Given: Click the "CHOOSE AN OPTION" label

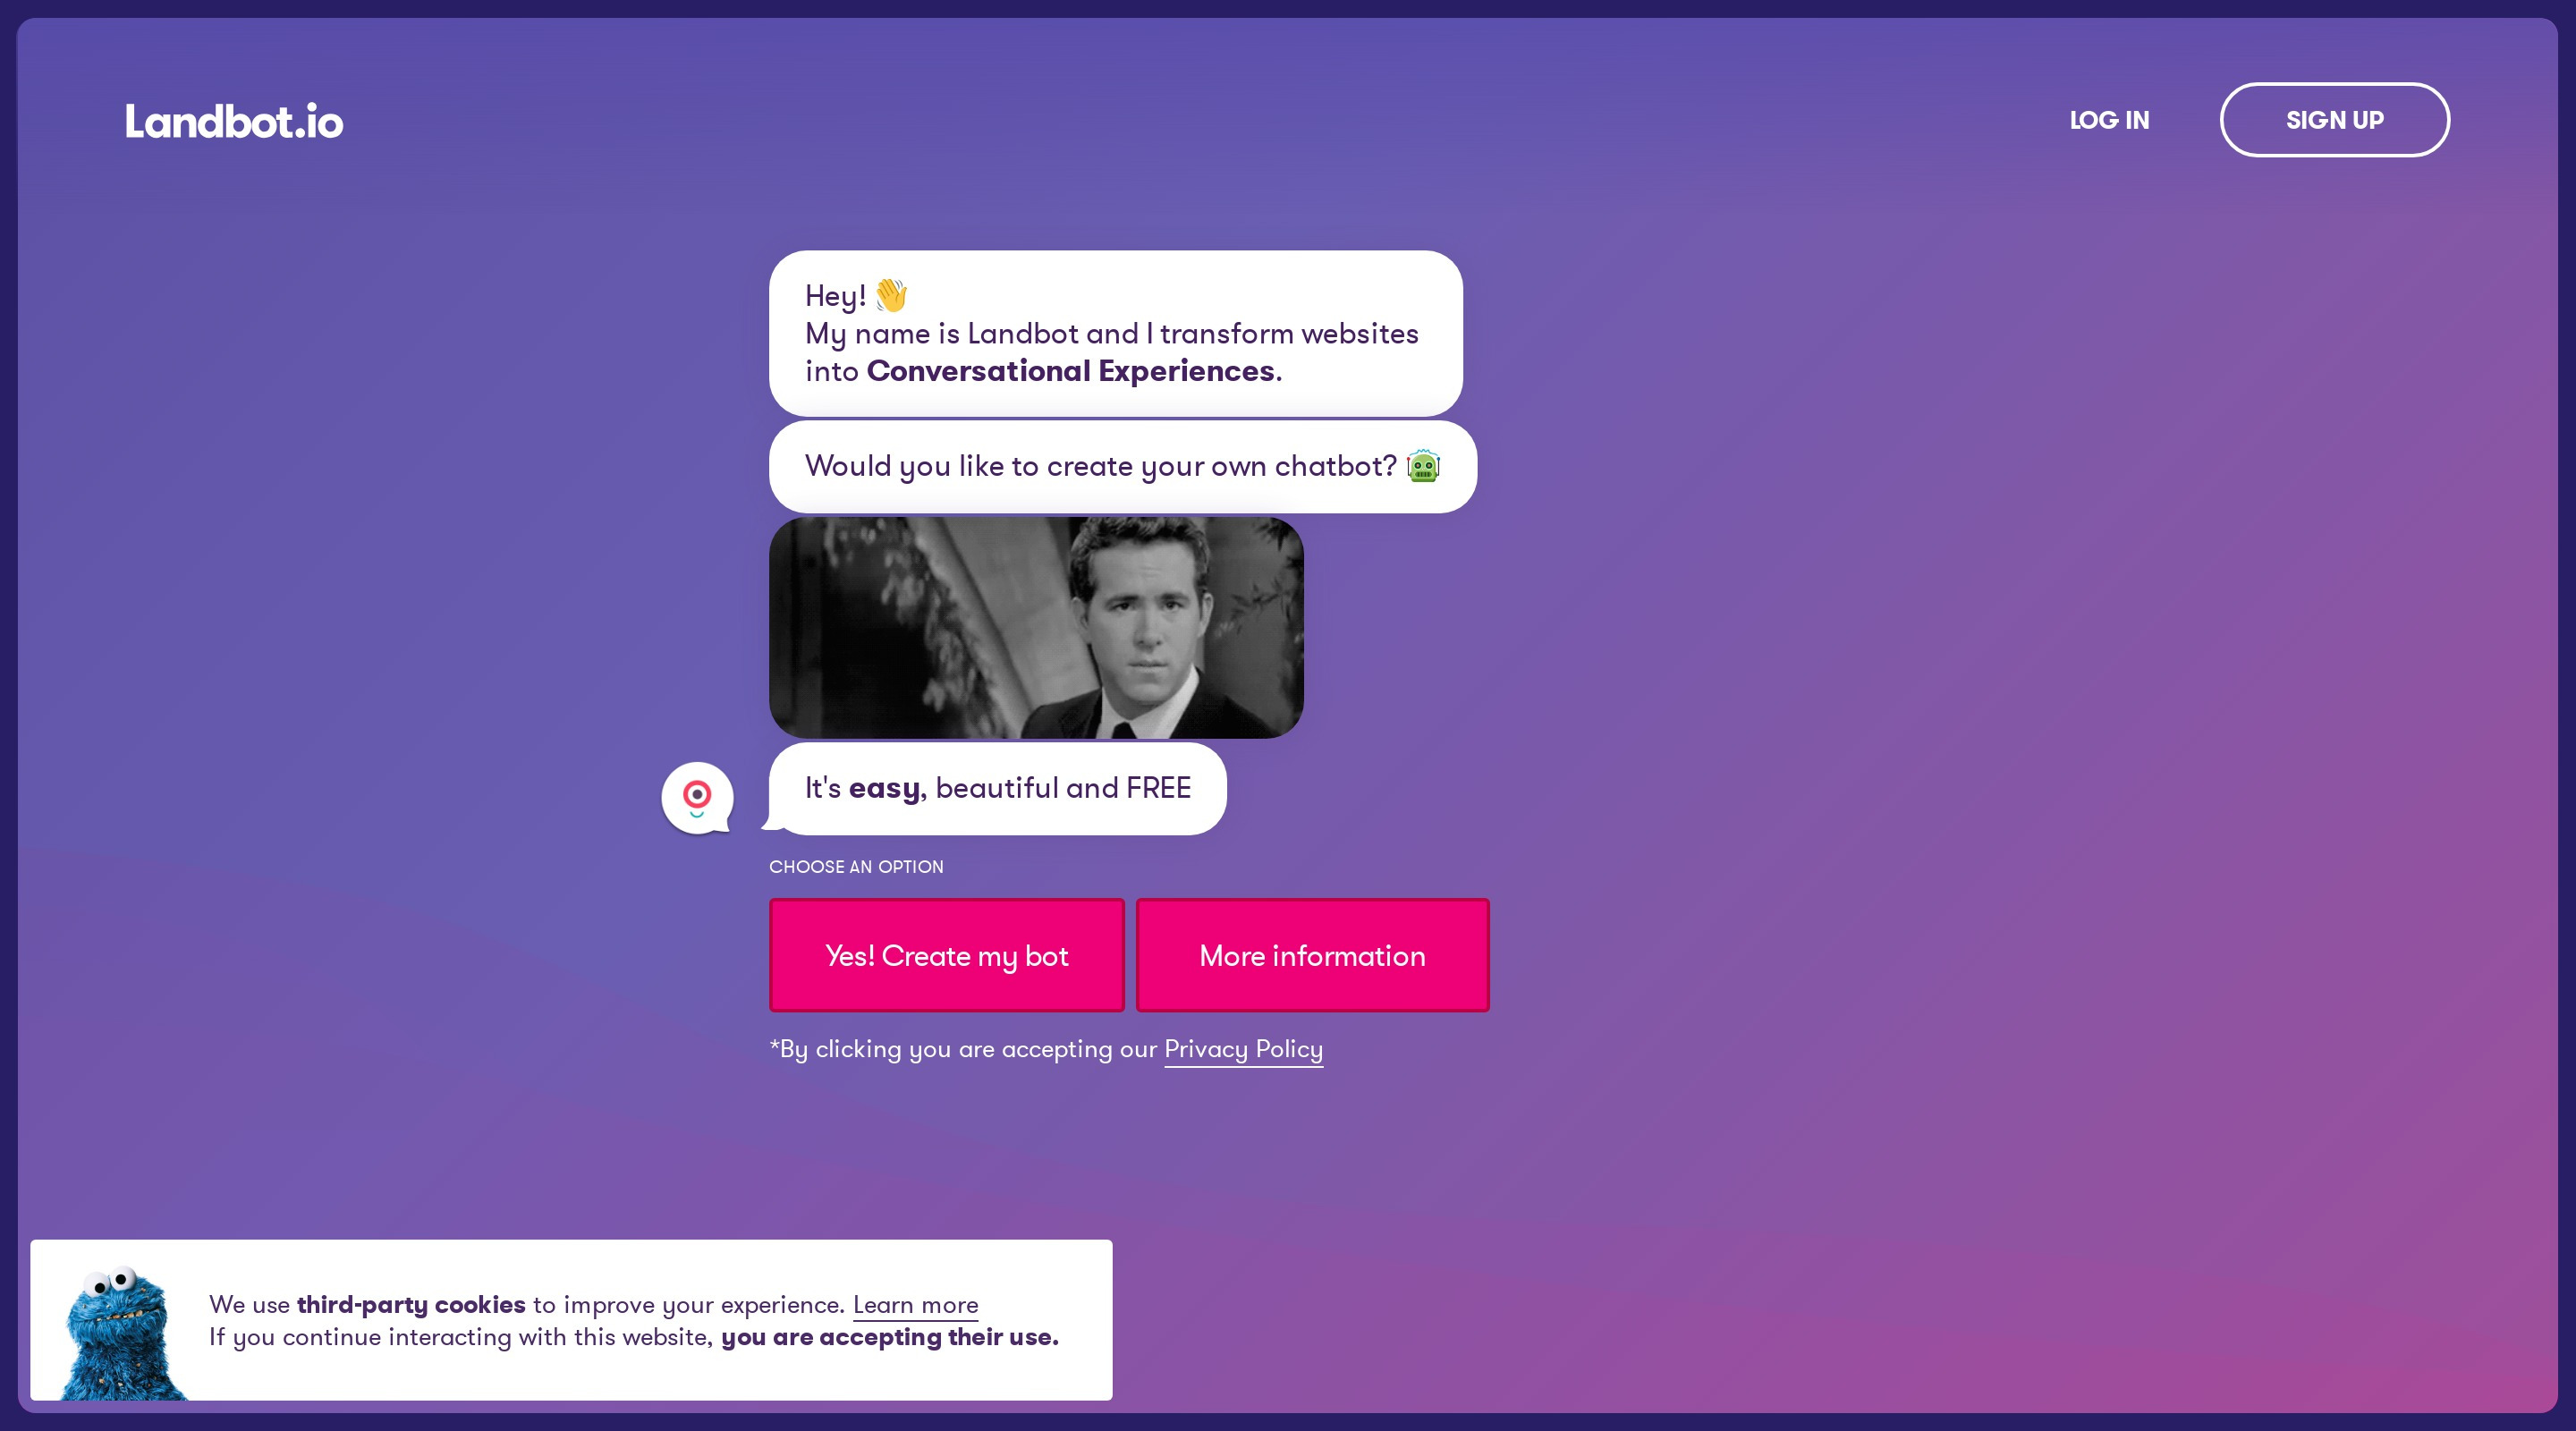Looking at the screenshot, I should click(x=856, y=867).
